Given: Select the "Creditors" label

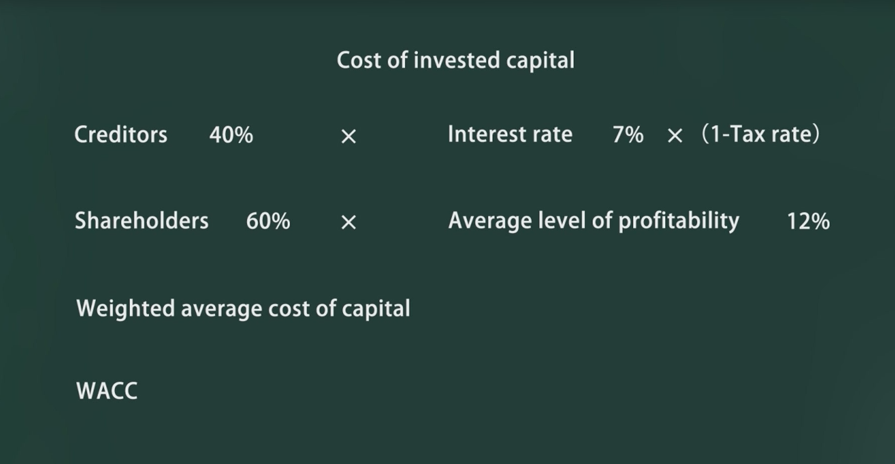Looking at the screenshot, I should 121,134.
